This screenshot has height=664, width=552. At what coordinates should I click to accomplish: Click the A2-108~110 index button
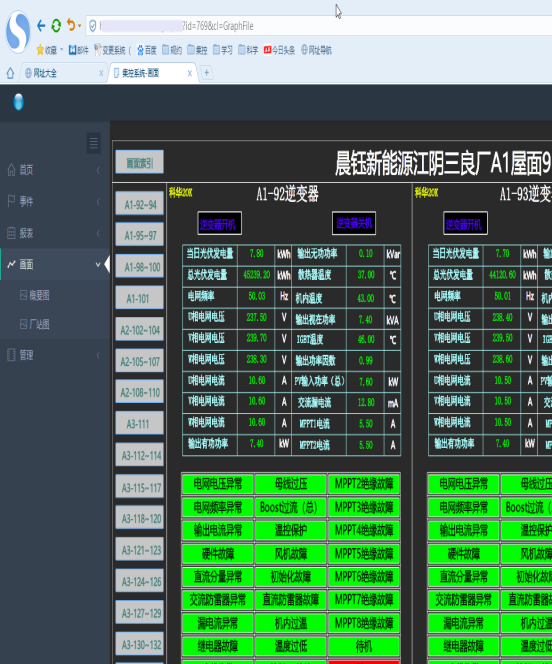(x=140, y=392)
